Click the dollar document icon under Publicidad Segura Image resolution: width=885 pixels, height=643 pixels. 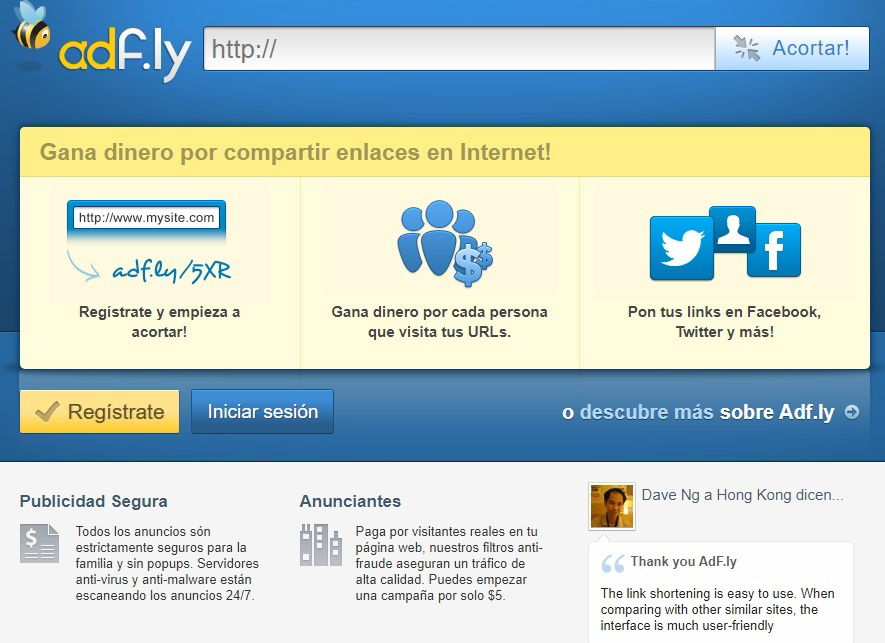(40, 543)
